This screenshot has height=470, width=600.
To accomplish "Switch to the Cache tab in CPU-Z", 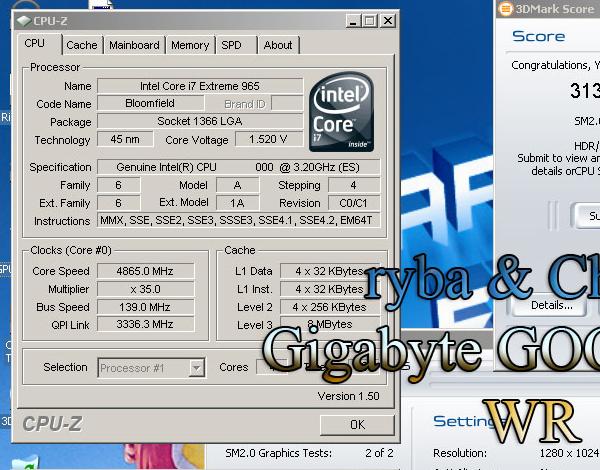I will point(82,45).
